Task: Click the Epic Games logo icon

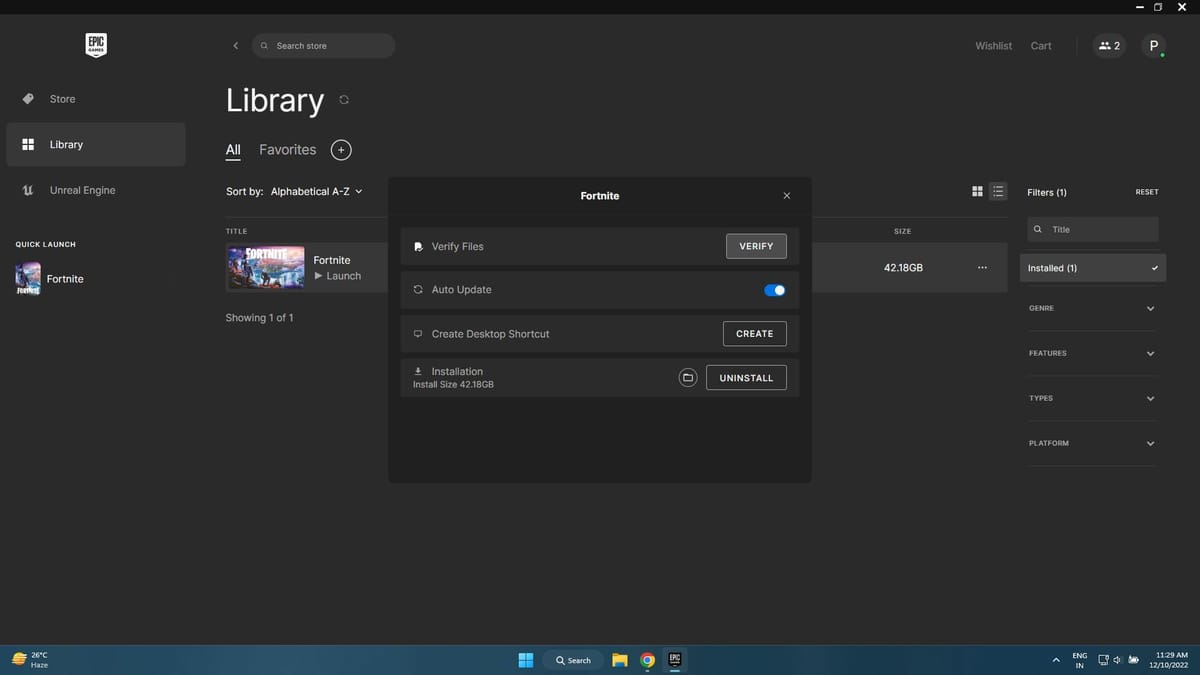Action: pos(95,45)
